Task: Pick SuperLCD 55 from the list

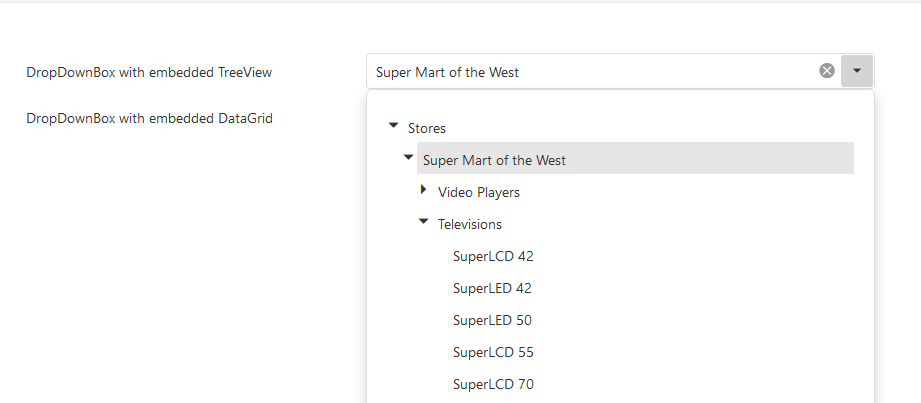Action: coord(493,352)
